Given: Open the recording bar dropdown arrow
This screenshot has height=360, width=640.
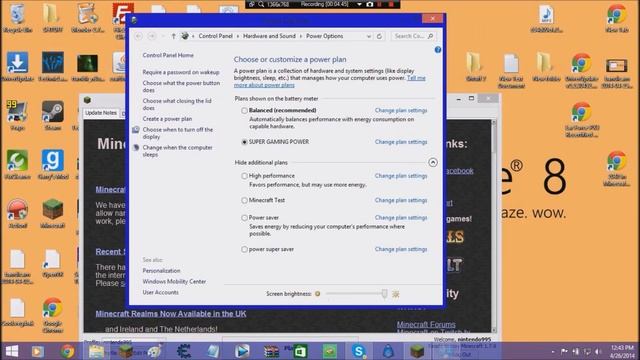Looking at the screenshot, I should coord(359,4).
